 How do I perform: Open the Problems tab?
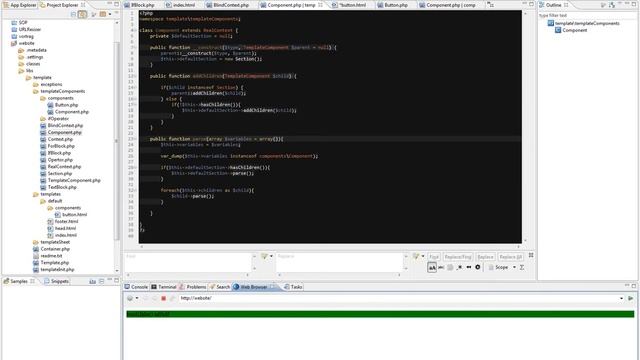coord(193,287)
